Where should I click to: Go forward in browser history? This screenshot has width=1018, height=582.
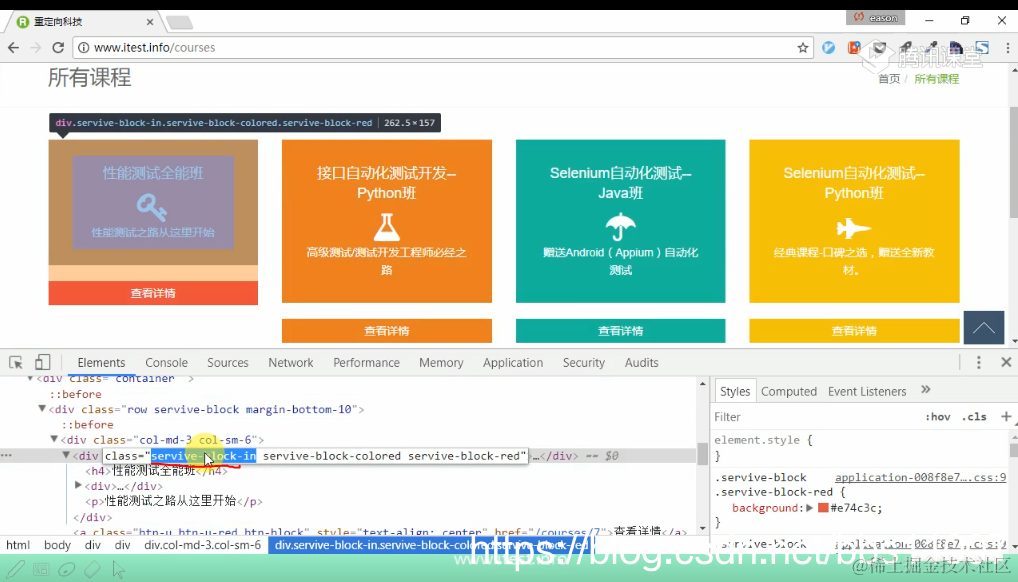(x=36, y=47)
